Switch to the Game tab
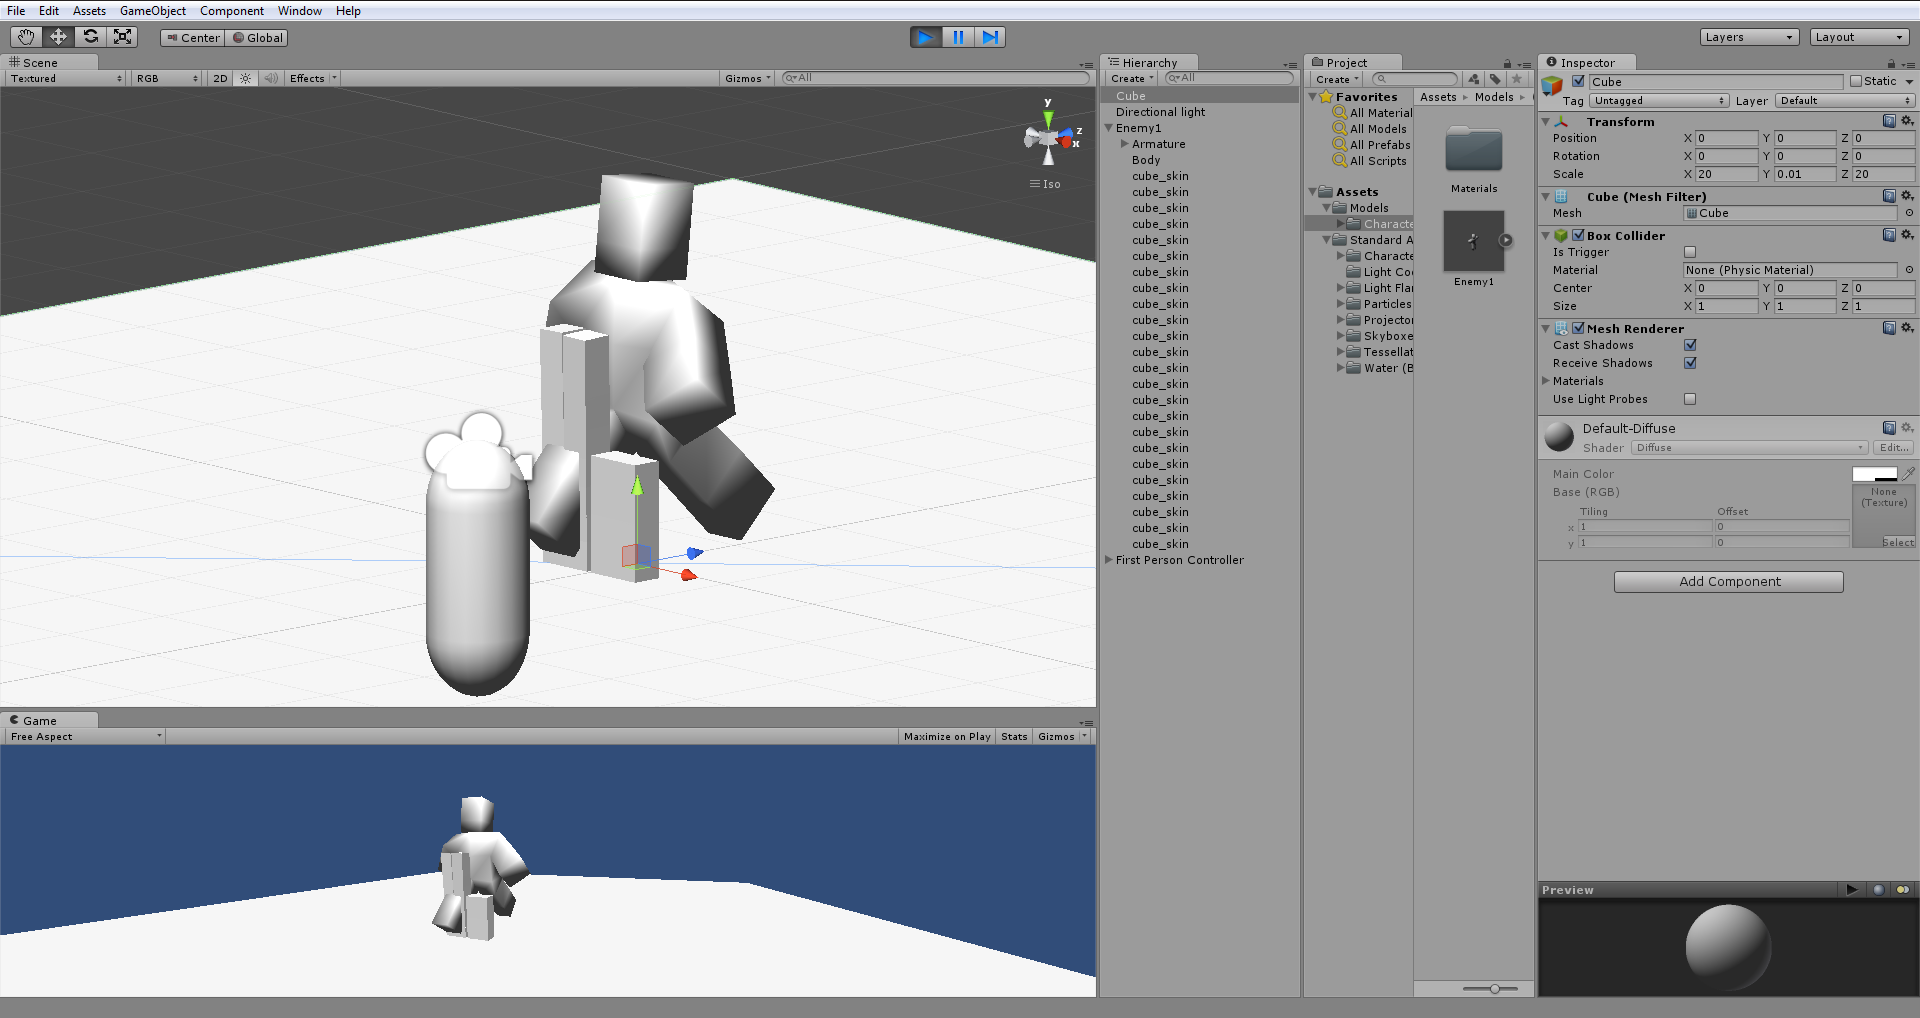The width and height of the screenshot is (1920, 1018). (48, 720)
